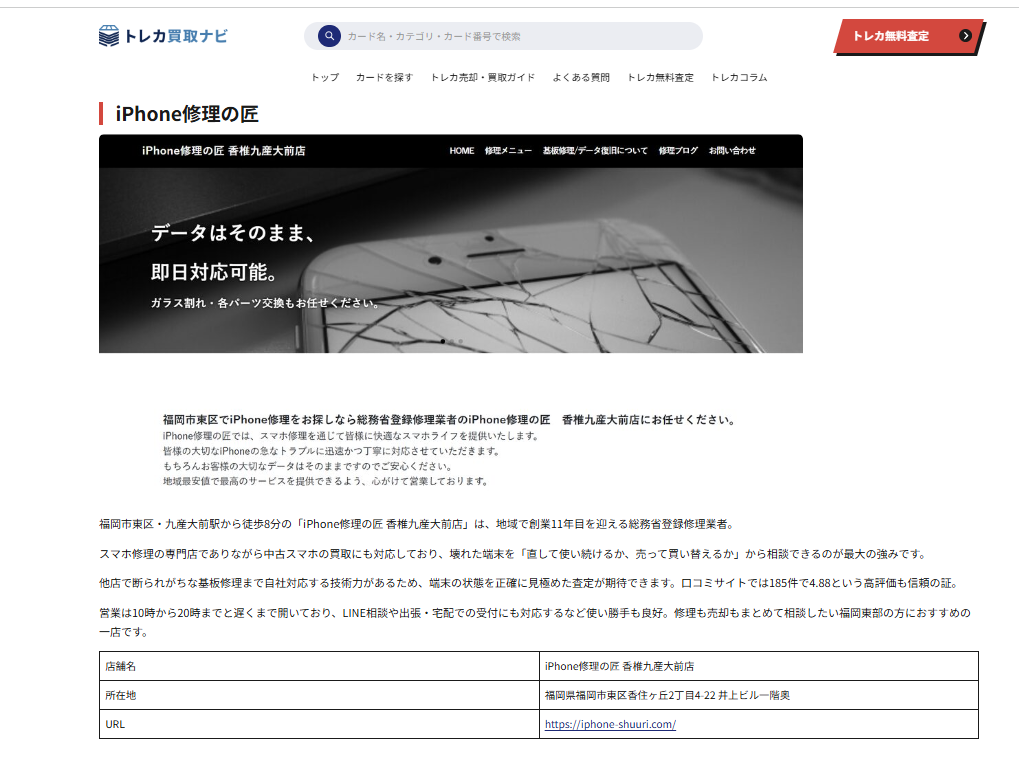This screenshot has width=1019, height=773.
Task: Select トレカ無料査定 in navigation menu
Action: coord(660,77)
